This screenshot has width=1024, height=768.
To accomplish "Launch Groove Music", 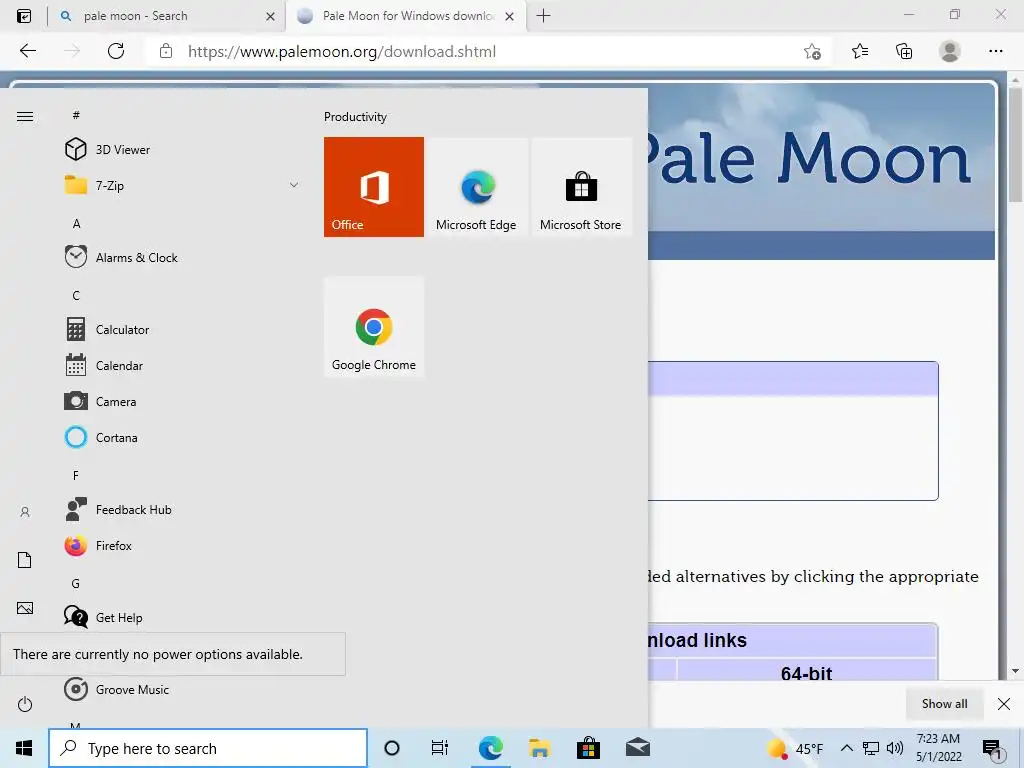I will pyautogui.click(x=183, y=690).
